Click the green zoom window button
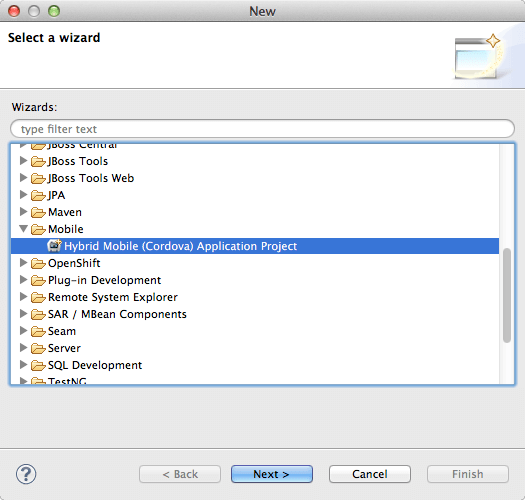The width and height of the screenshot is (525, 500). click(54, 11)
